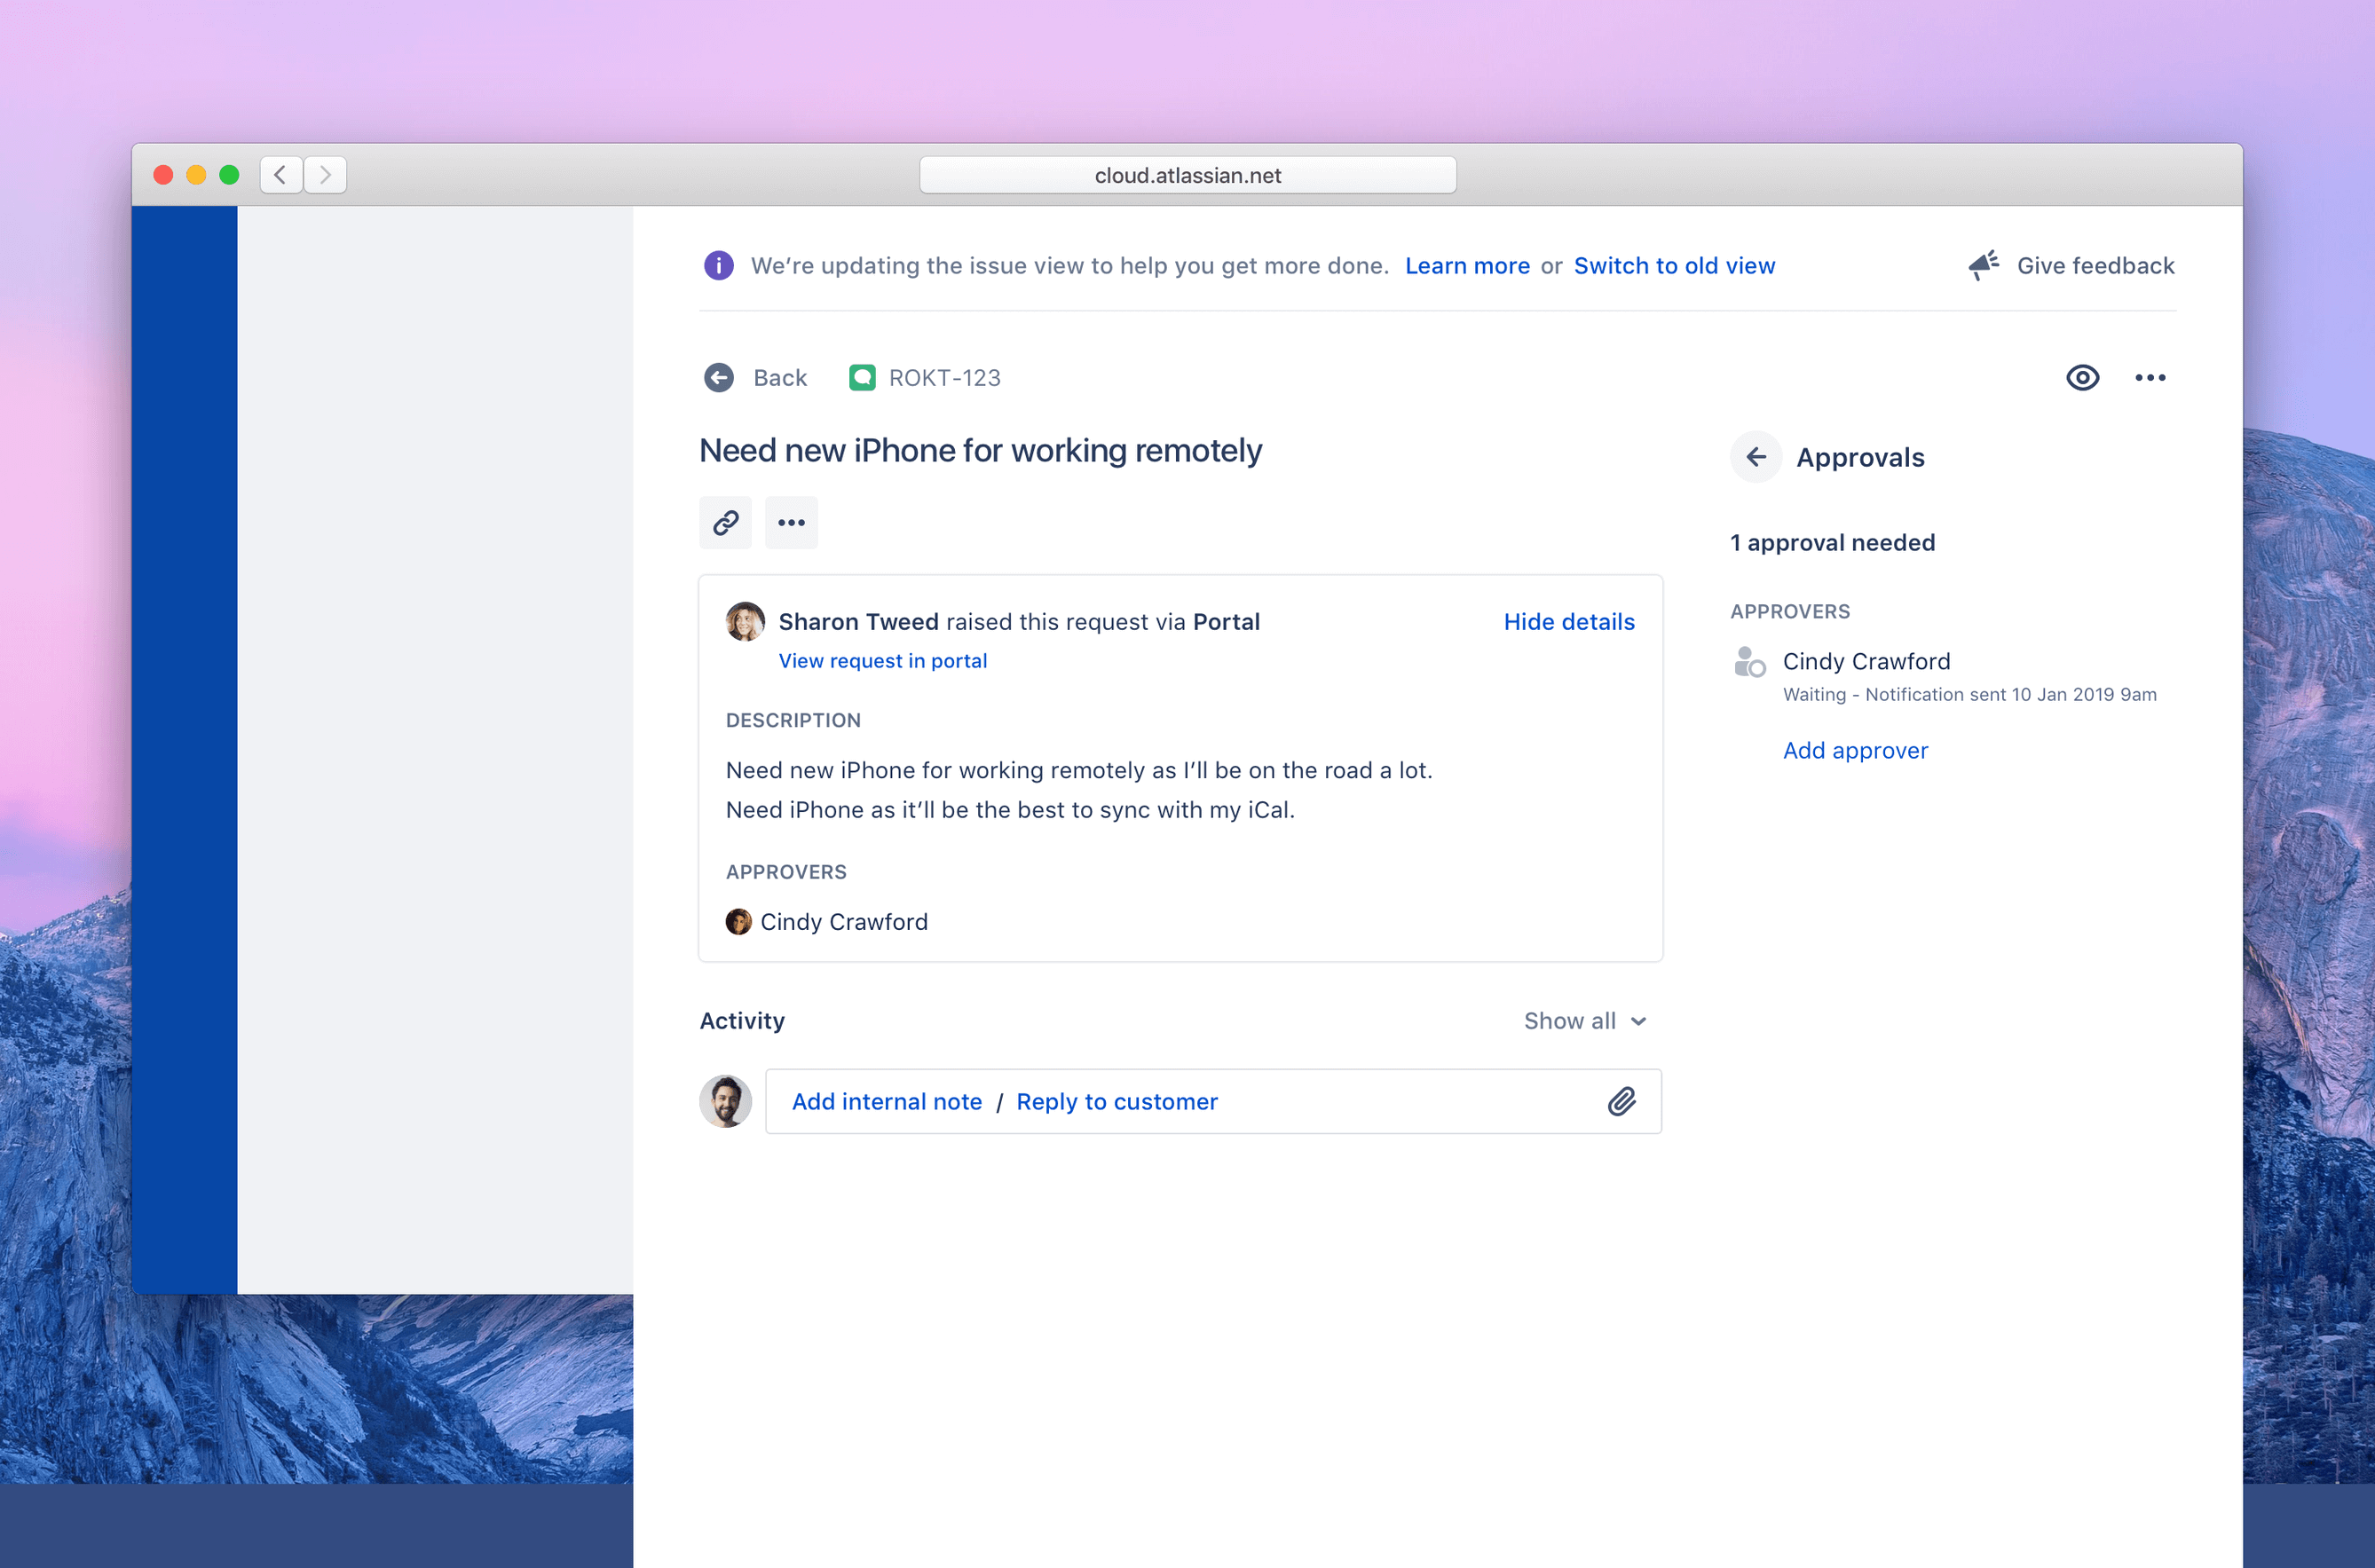Screen dimensions: 2375x1568
Task: Click the back arrow next to Approvals
Action: [x=1756, y=456]
